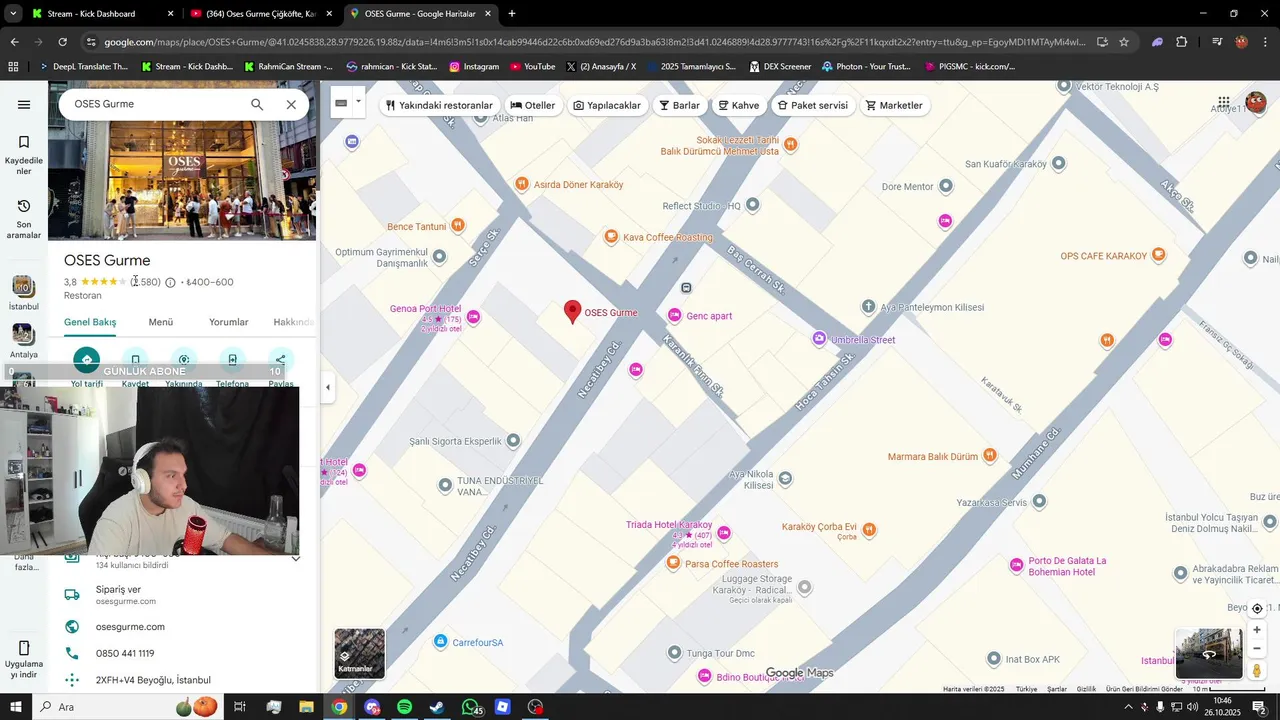Open the Google account avatar on map
1280x720 pixels.
point(1255,103)
